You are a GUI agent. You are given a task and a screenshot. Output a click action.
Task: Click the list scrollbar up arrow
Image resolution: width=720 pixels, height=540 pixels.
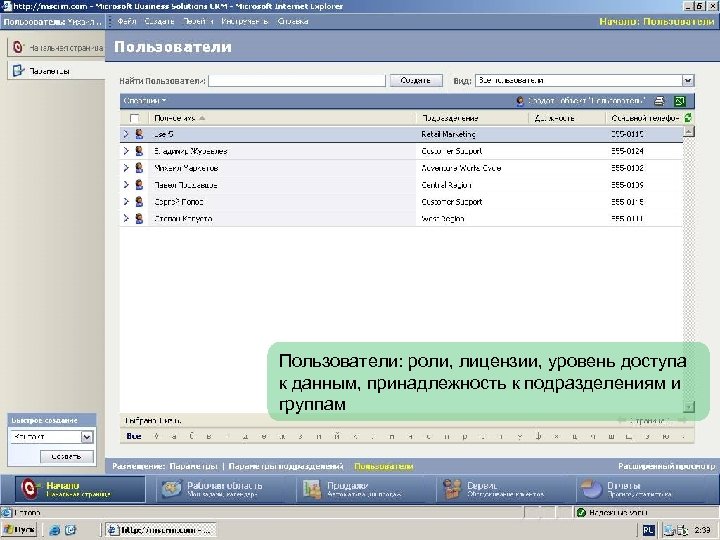click(x=688, y=132)
